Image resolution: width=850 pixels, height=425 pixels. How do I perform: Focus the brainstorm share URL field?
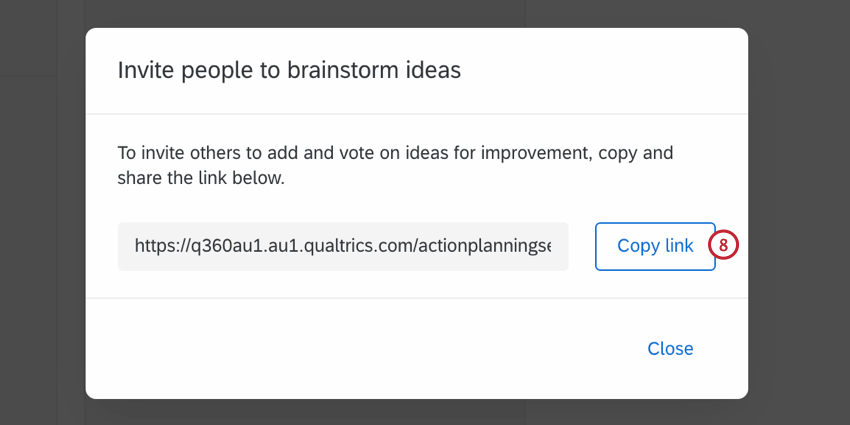pyautogui.click(x=343, y=246)
